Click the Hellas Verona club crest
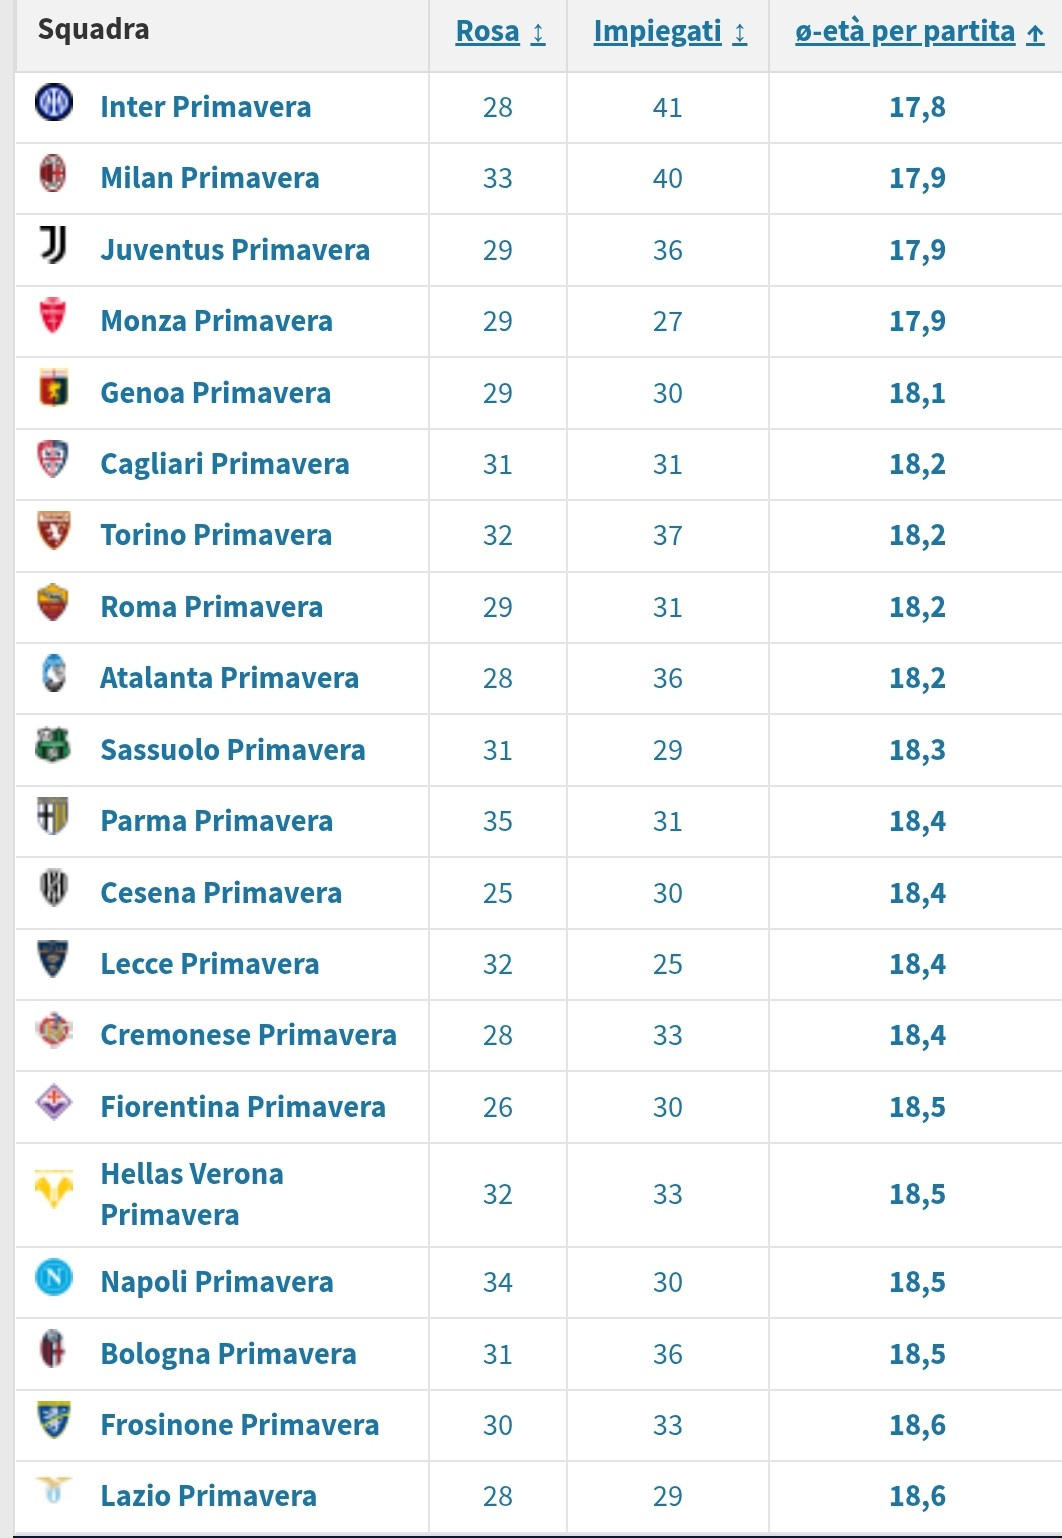Screen dimensions: 1062x1538 (x=54, y=1189)
